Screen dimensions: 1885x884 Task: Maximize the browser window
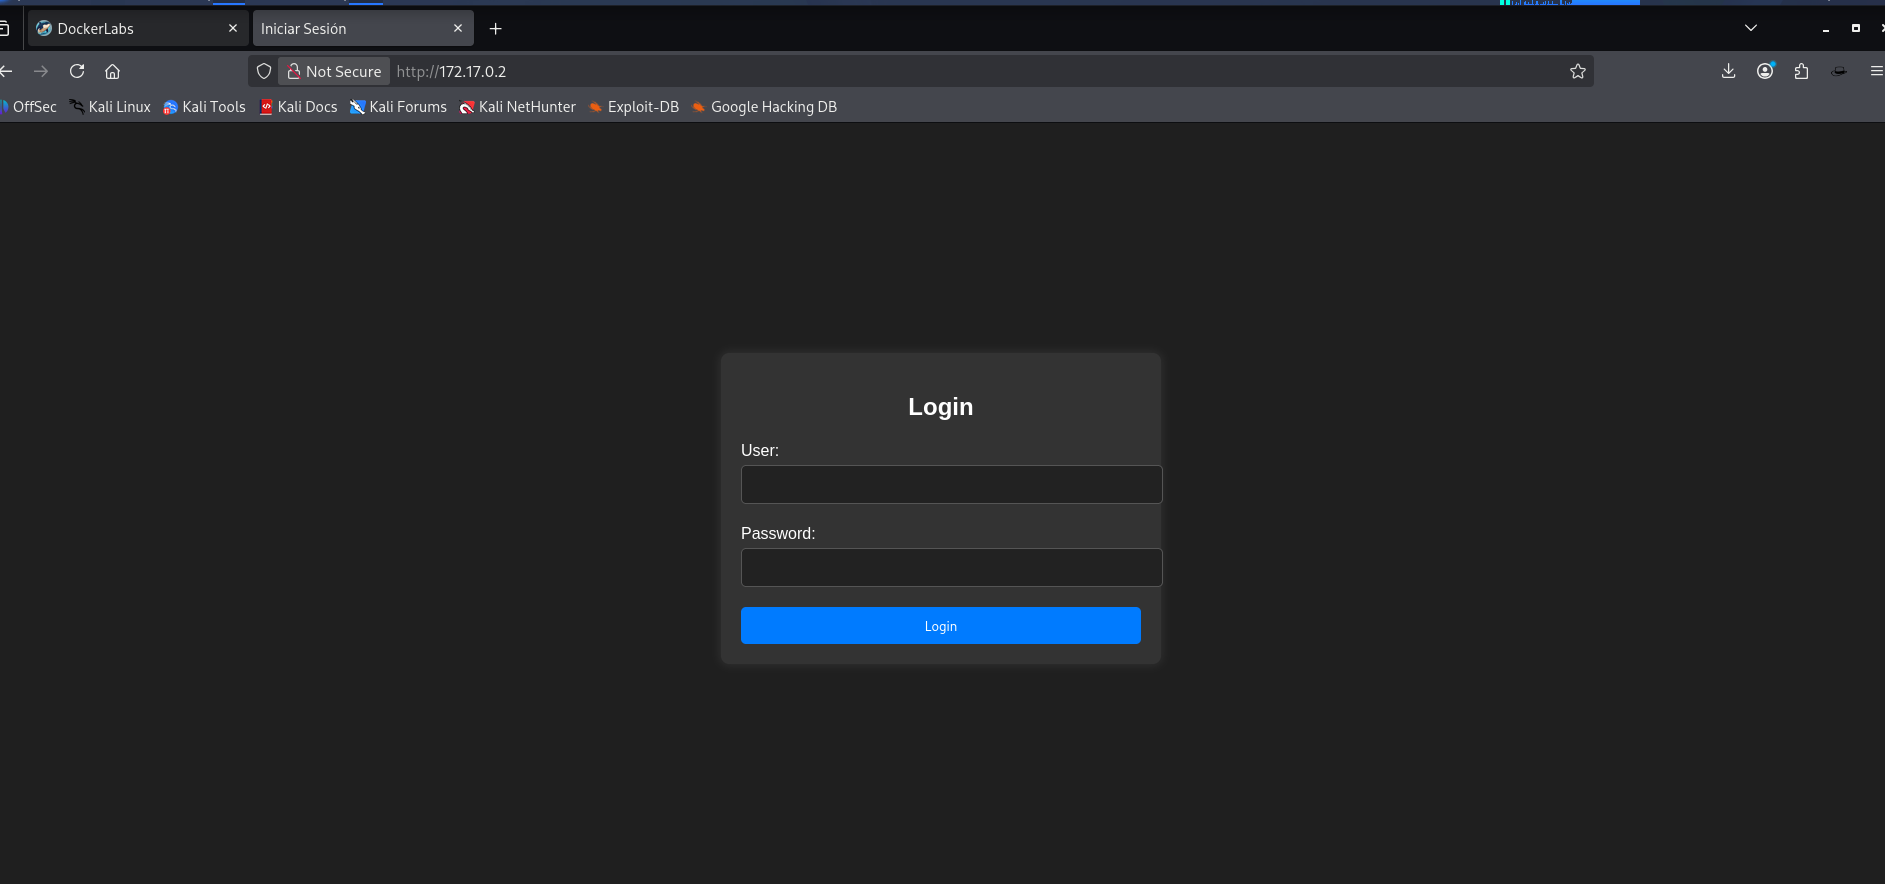click(1856, 28)
